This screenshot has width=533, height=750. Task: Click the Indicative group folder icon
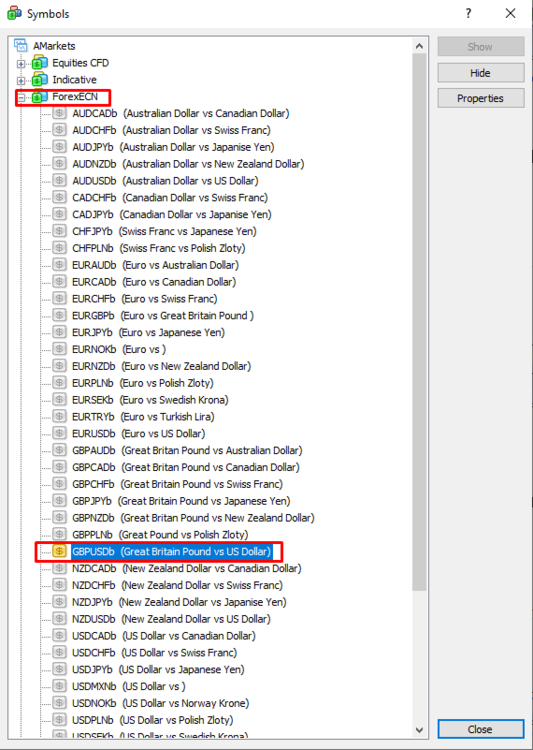pos(40,79)
